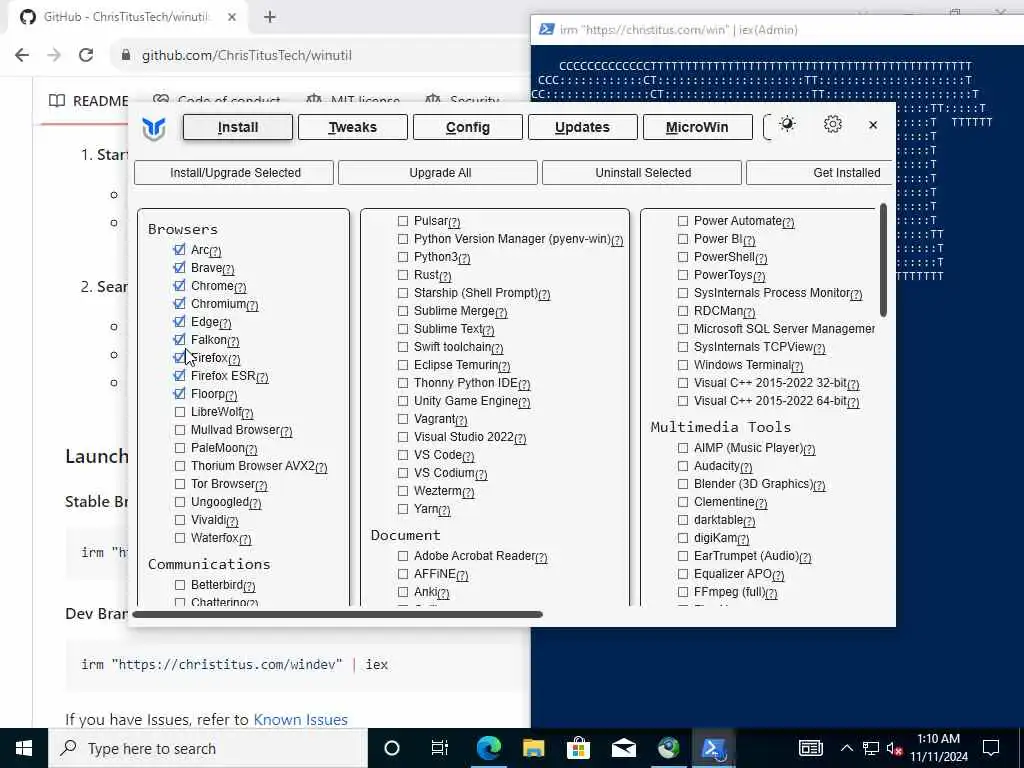Open the Config tab

(x=468, y=127)
